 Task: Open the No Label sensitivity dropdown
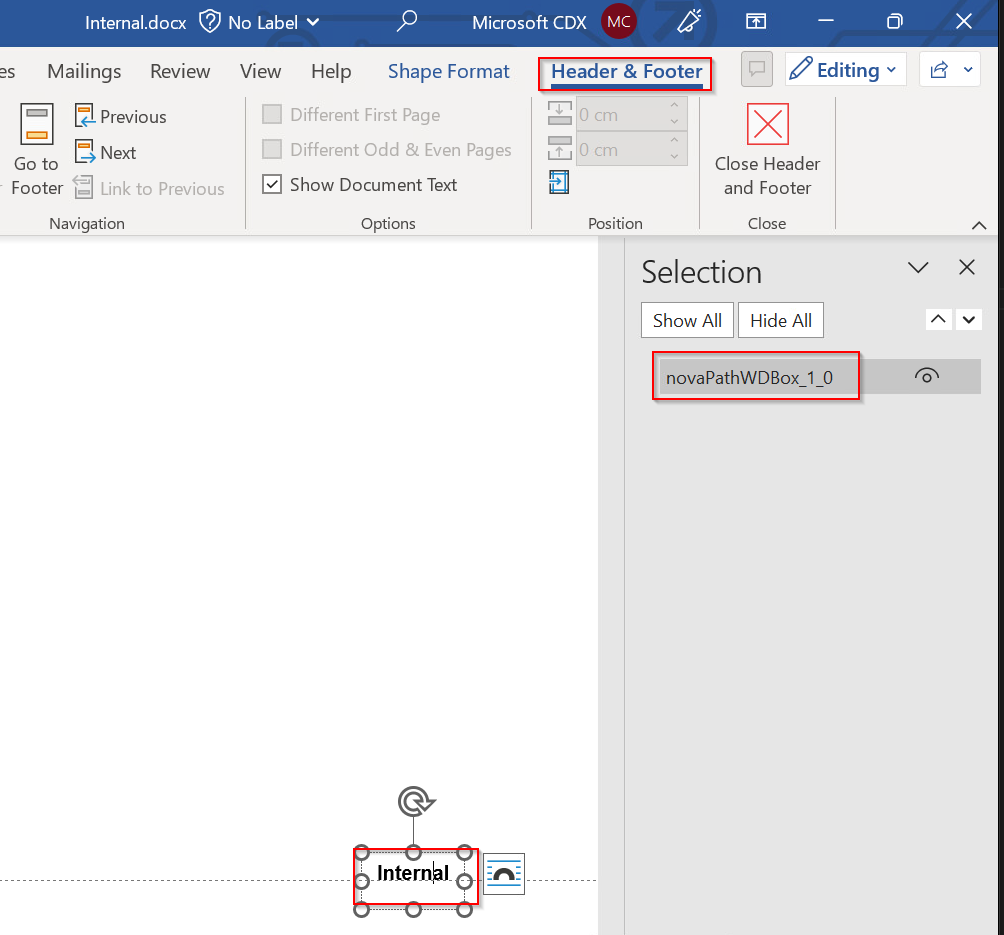click(x=260, y=22)
